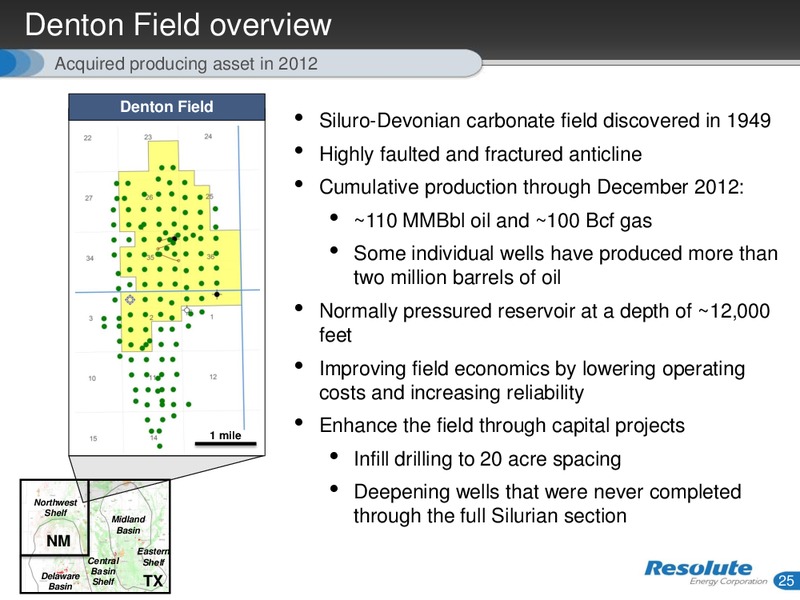Click the 'TX' label on the inset map
This screenshot has width=800, height=600.
[153, 581]
